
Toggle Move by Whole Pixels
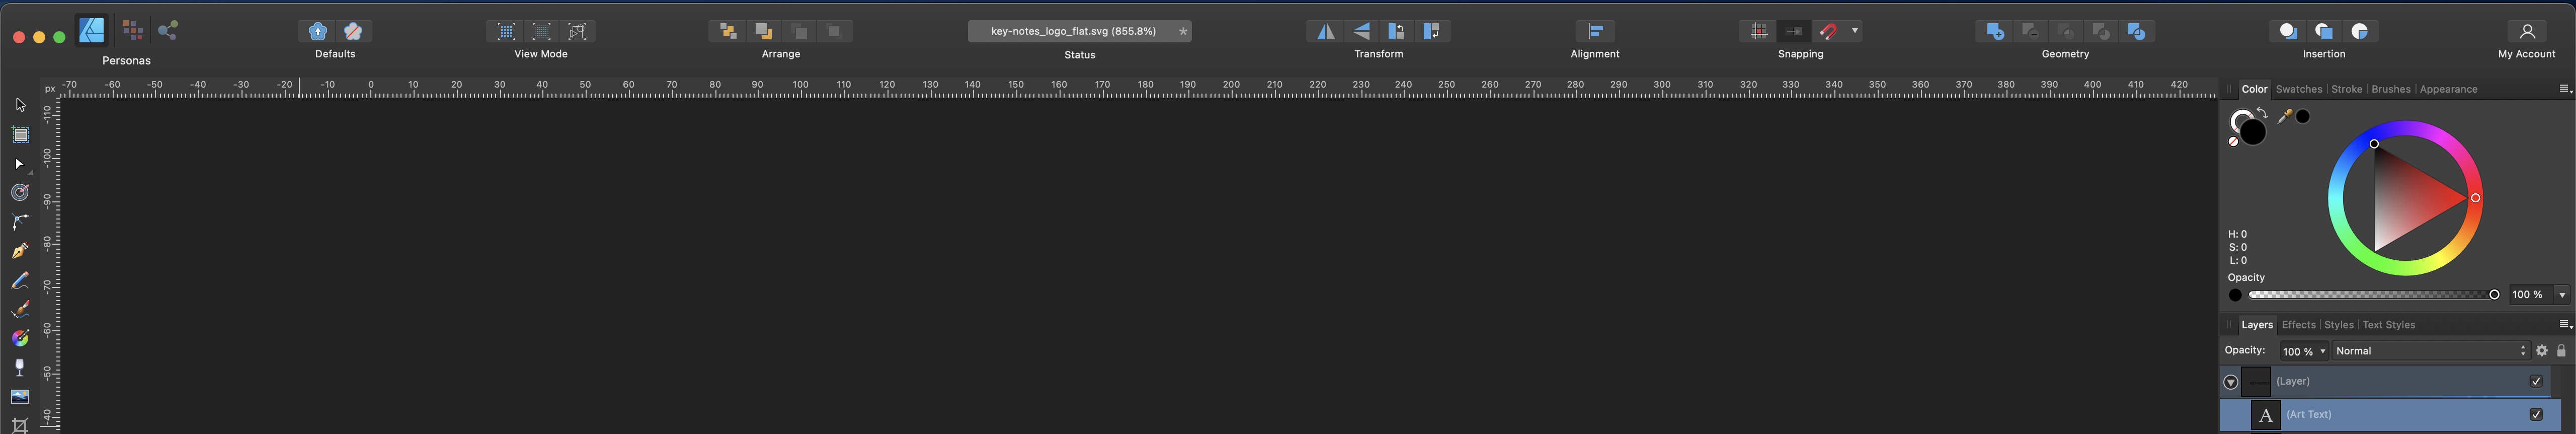[1793, 31]
